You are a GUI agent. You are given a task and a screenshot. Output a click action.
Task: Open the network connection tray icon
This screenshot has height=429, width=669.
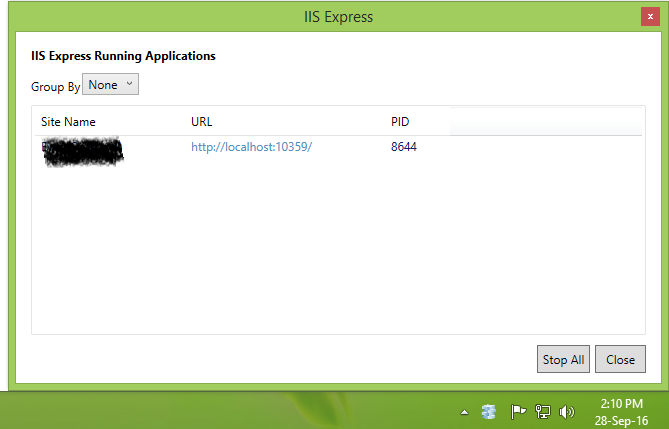pos(543,411)
